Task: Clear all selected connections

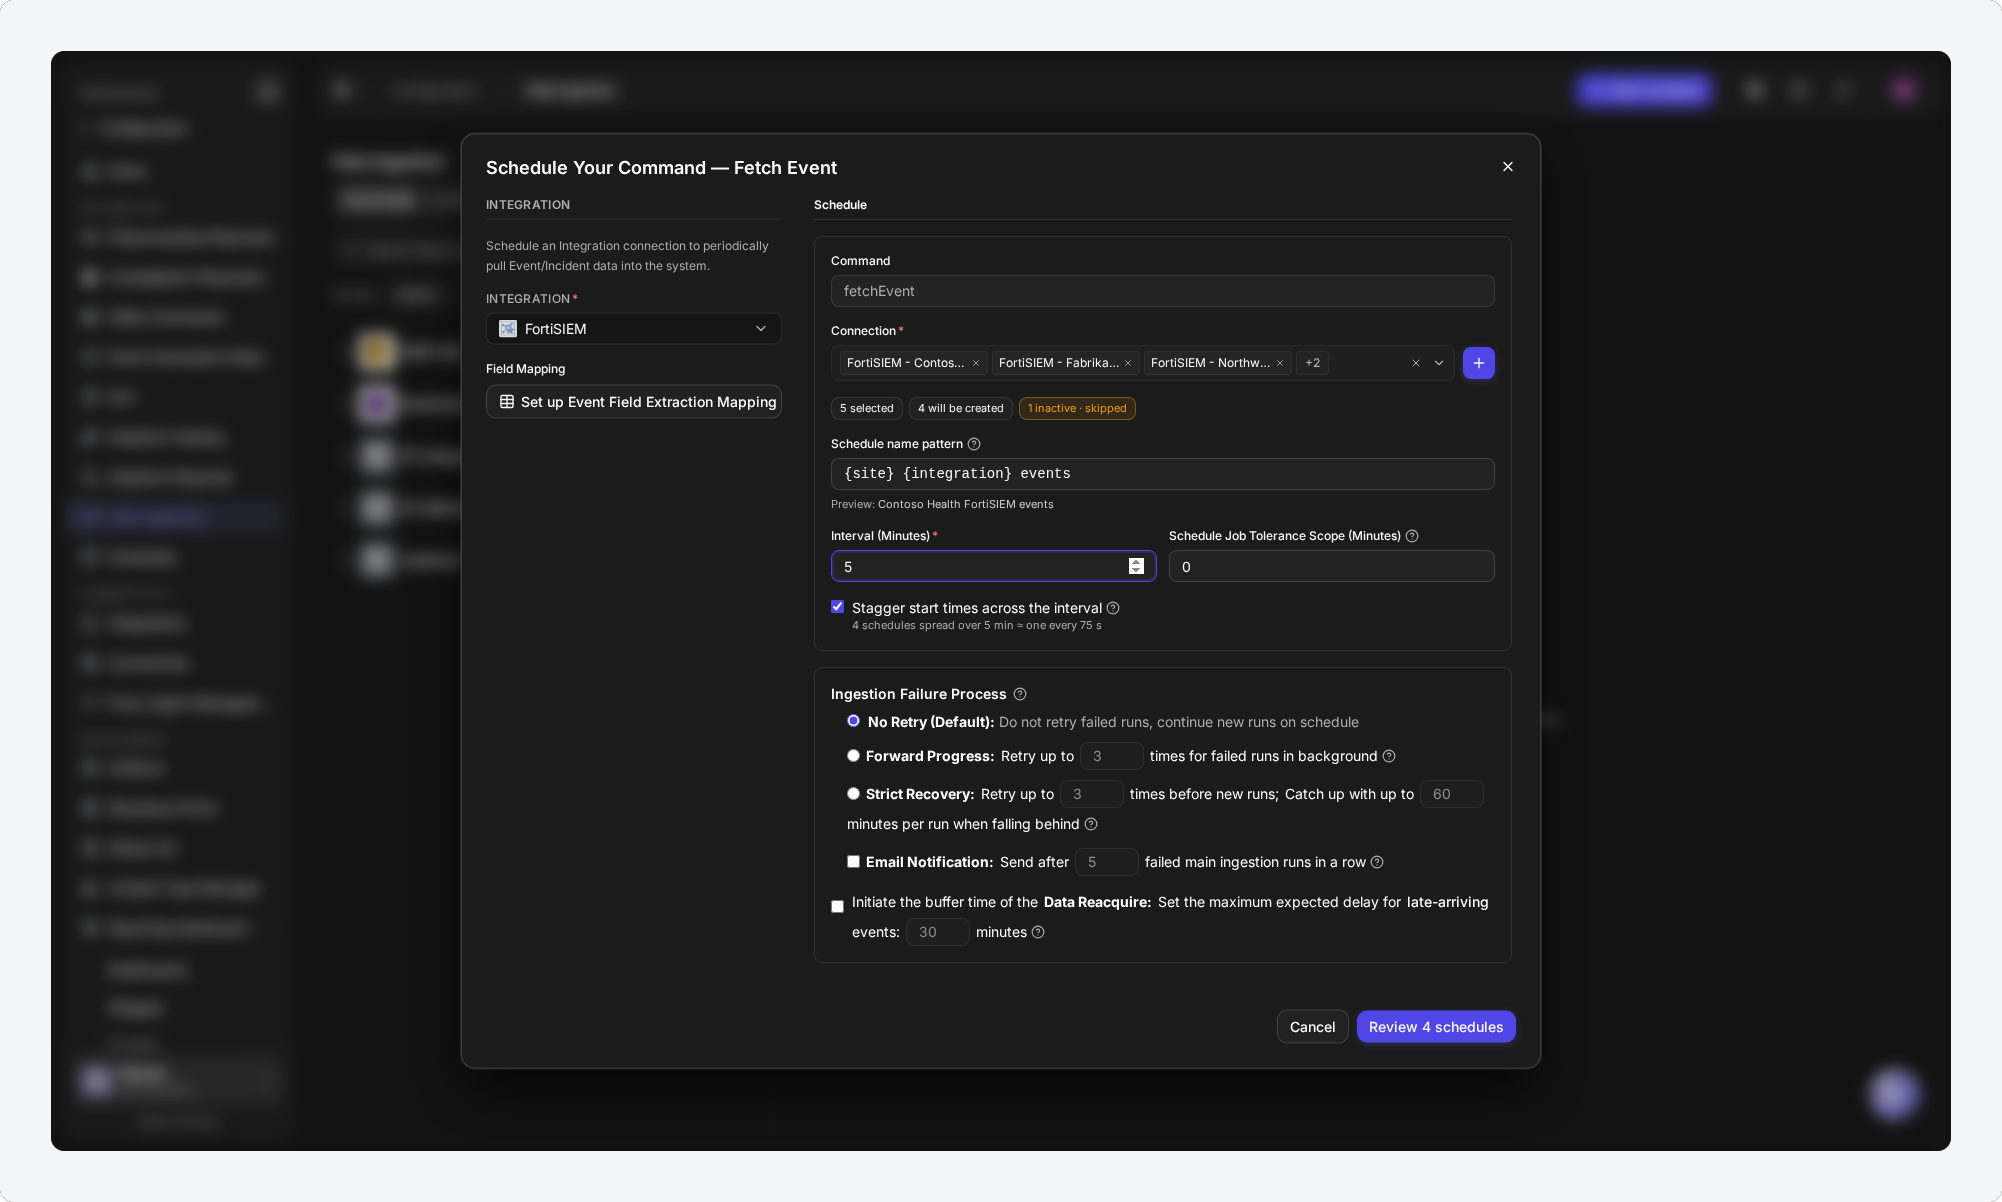Action: click(1416, 363)
